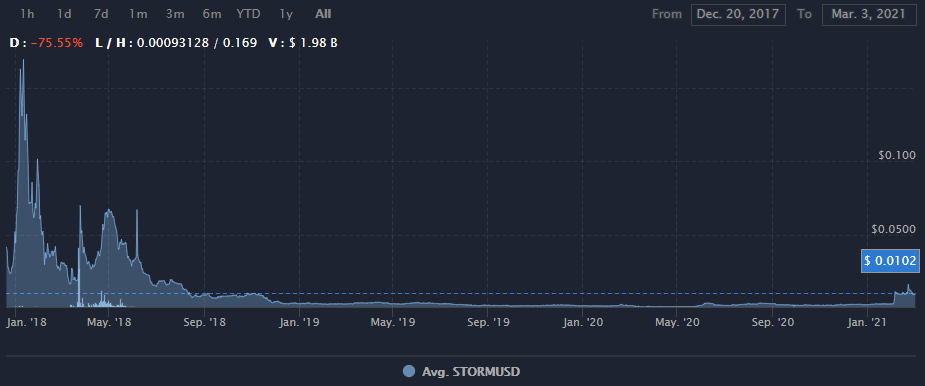Click the Sep. '18 axis label
This screenshot has width=925, height=386.
point(205,322)
